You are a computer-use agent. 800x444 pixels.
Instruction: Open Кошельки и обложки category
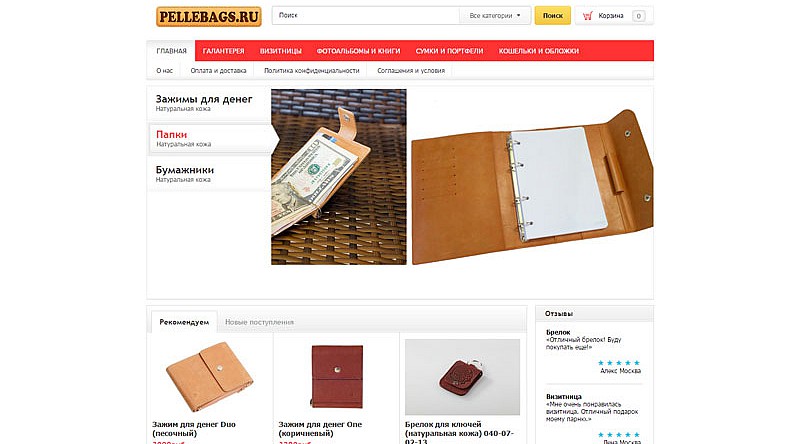click(539, 51)
